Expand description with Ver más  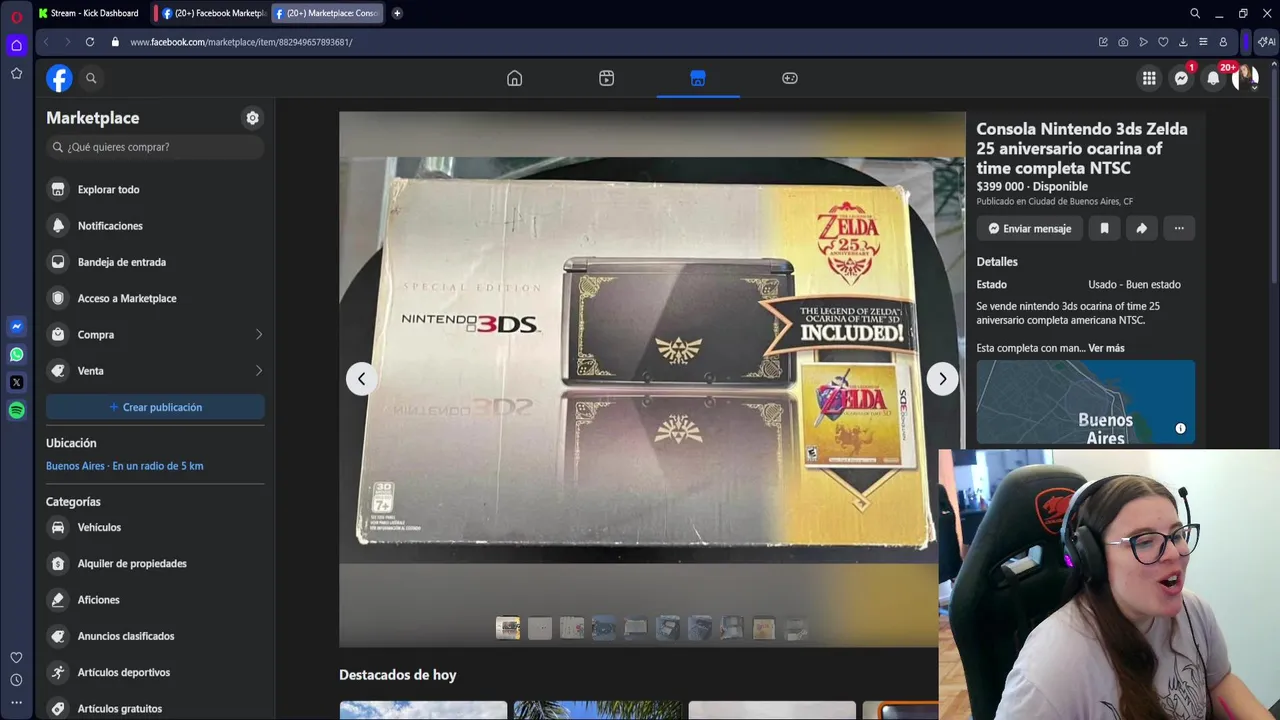(1106, 348)
